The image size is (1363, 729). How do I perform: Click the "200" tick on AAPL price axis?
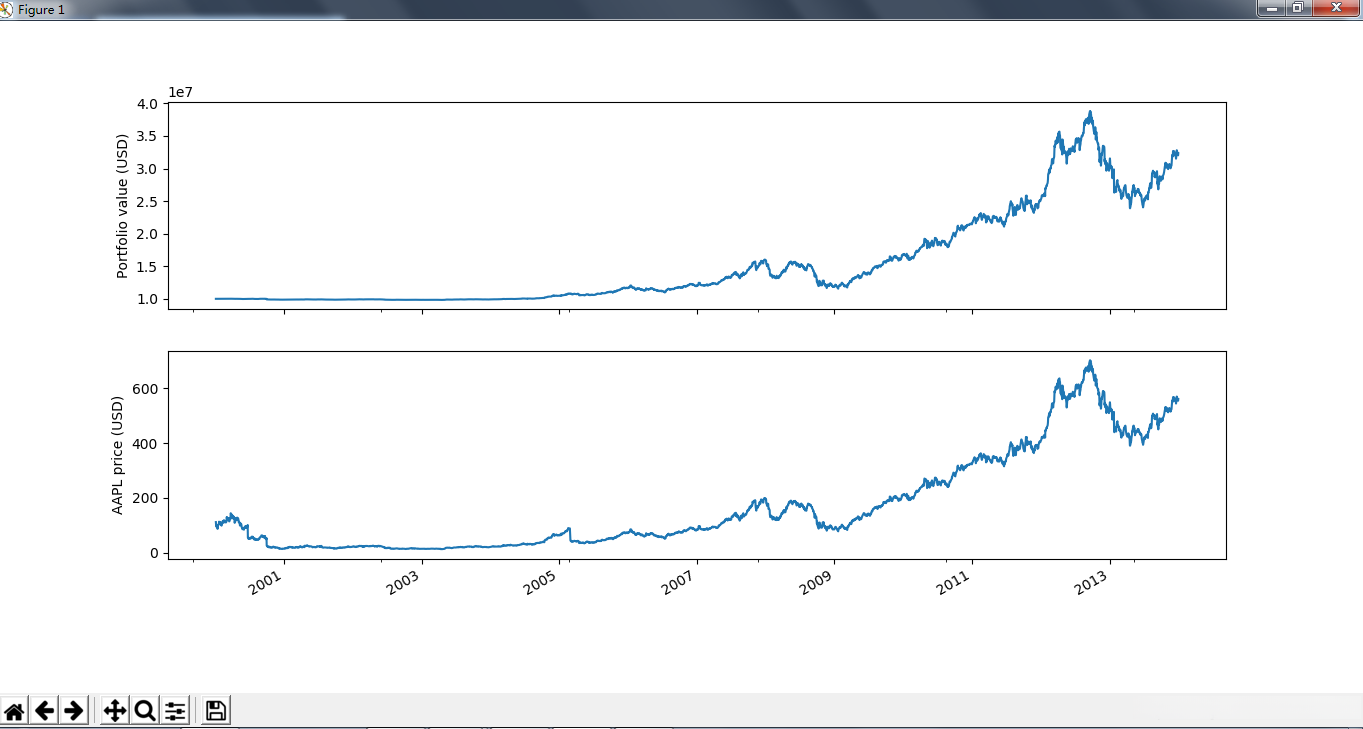point(146,498)
